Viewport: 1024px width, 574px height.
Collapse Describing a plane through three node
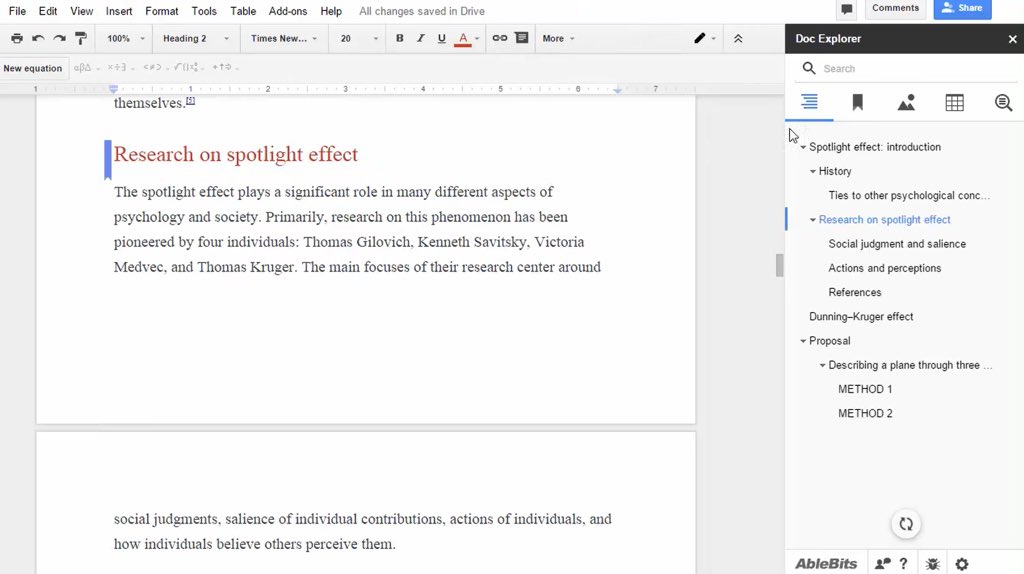[x=823, y=365]
